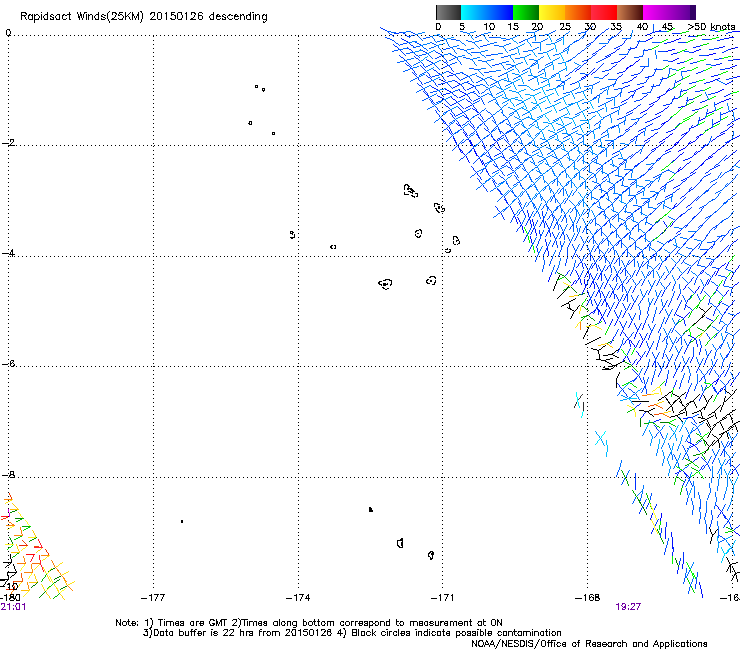Click the legend's "5" knots label

click(x=462, y=27)
